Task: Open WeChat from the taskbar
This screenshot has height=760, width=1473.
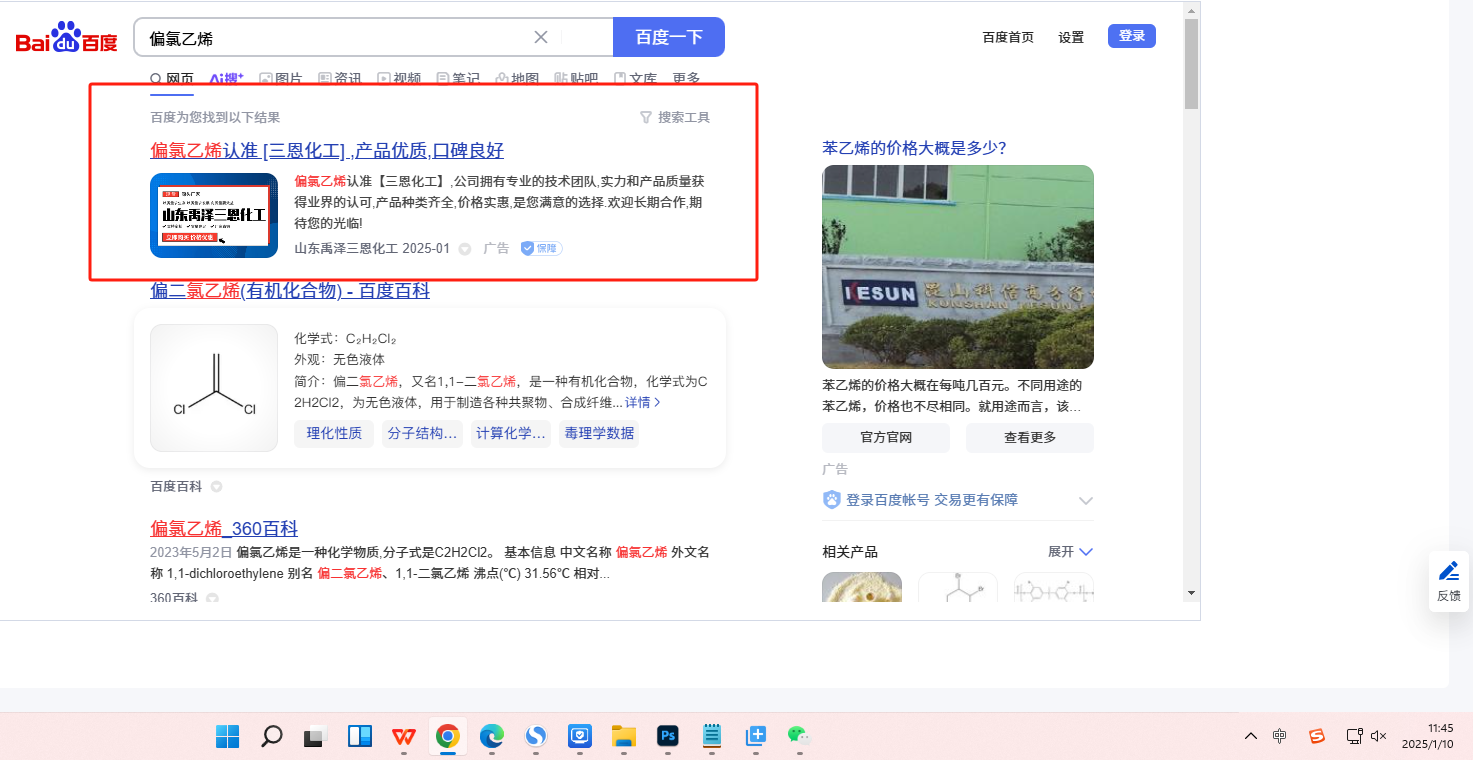Action: pos(797,737)
